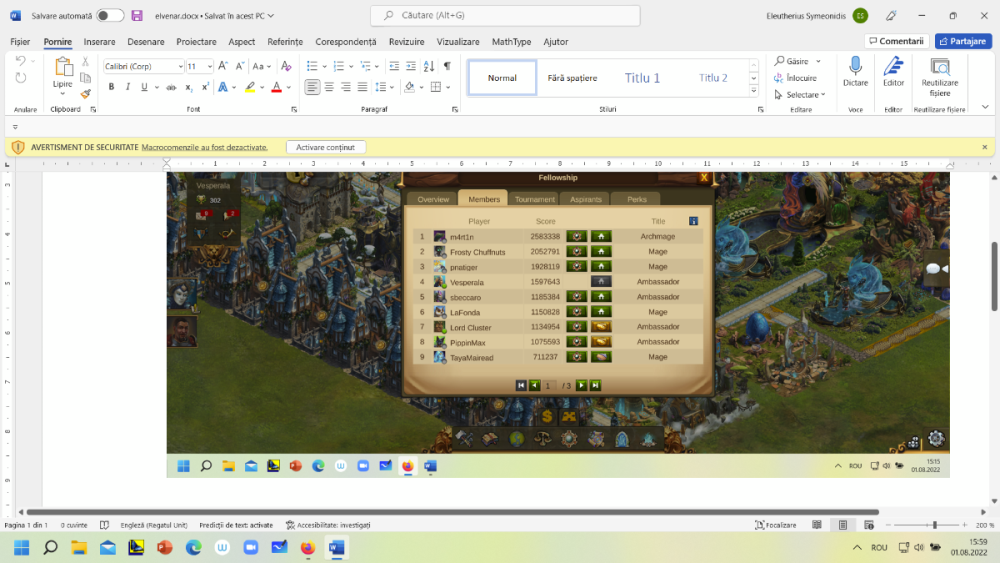Center align the paragraph text
1000x563 pixels.
(329, 87)
